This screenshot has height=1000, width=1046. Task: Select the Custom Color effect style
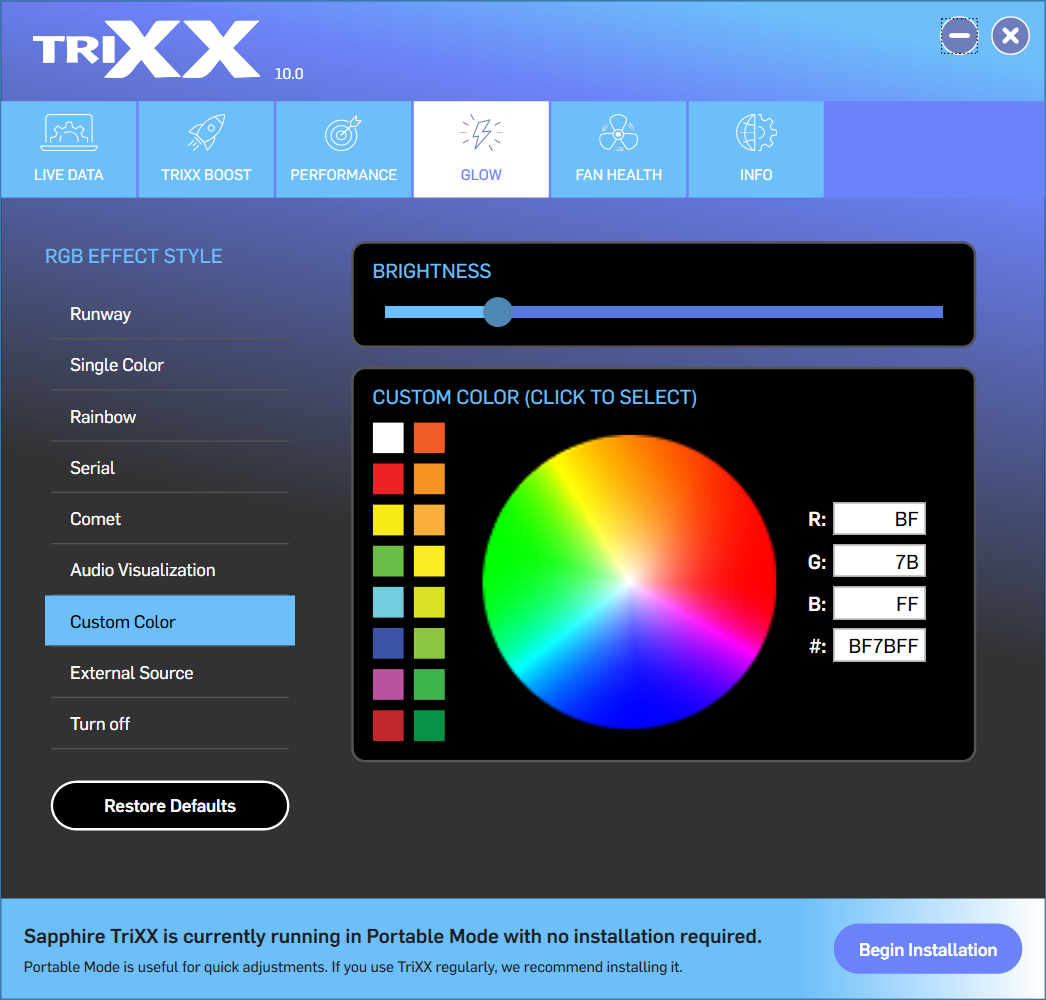coord(170,621)
